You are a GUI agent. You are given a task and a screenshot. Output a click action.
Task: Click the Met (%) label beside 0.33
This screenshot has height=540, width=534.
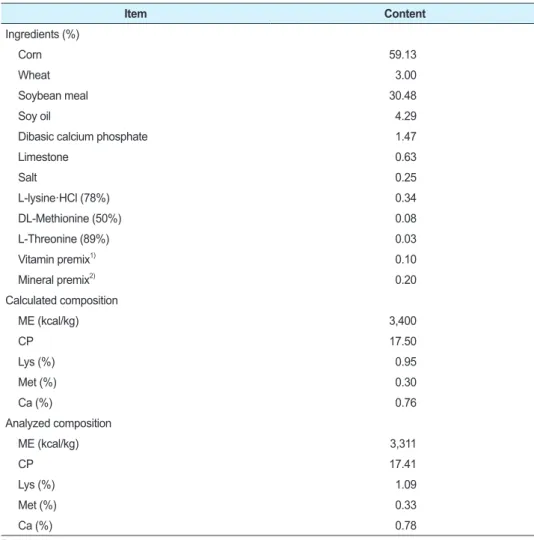[x=38, y=505]
